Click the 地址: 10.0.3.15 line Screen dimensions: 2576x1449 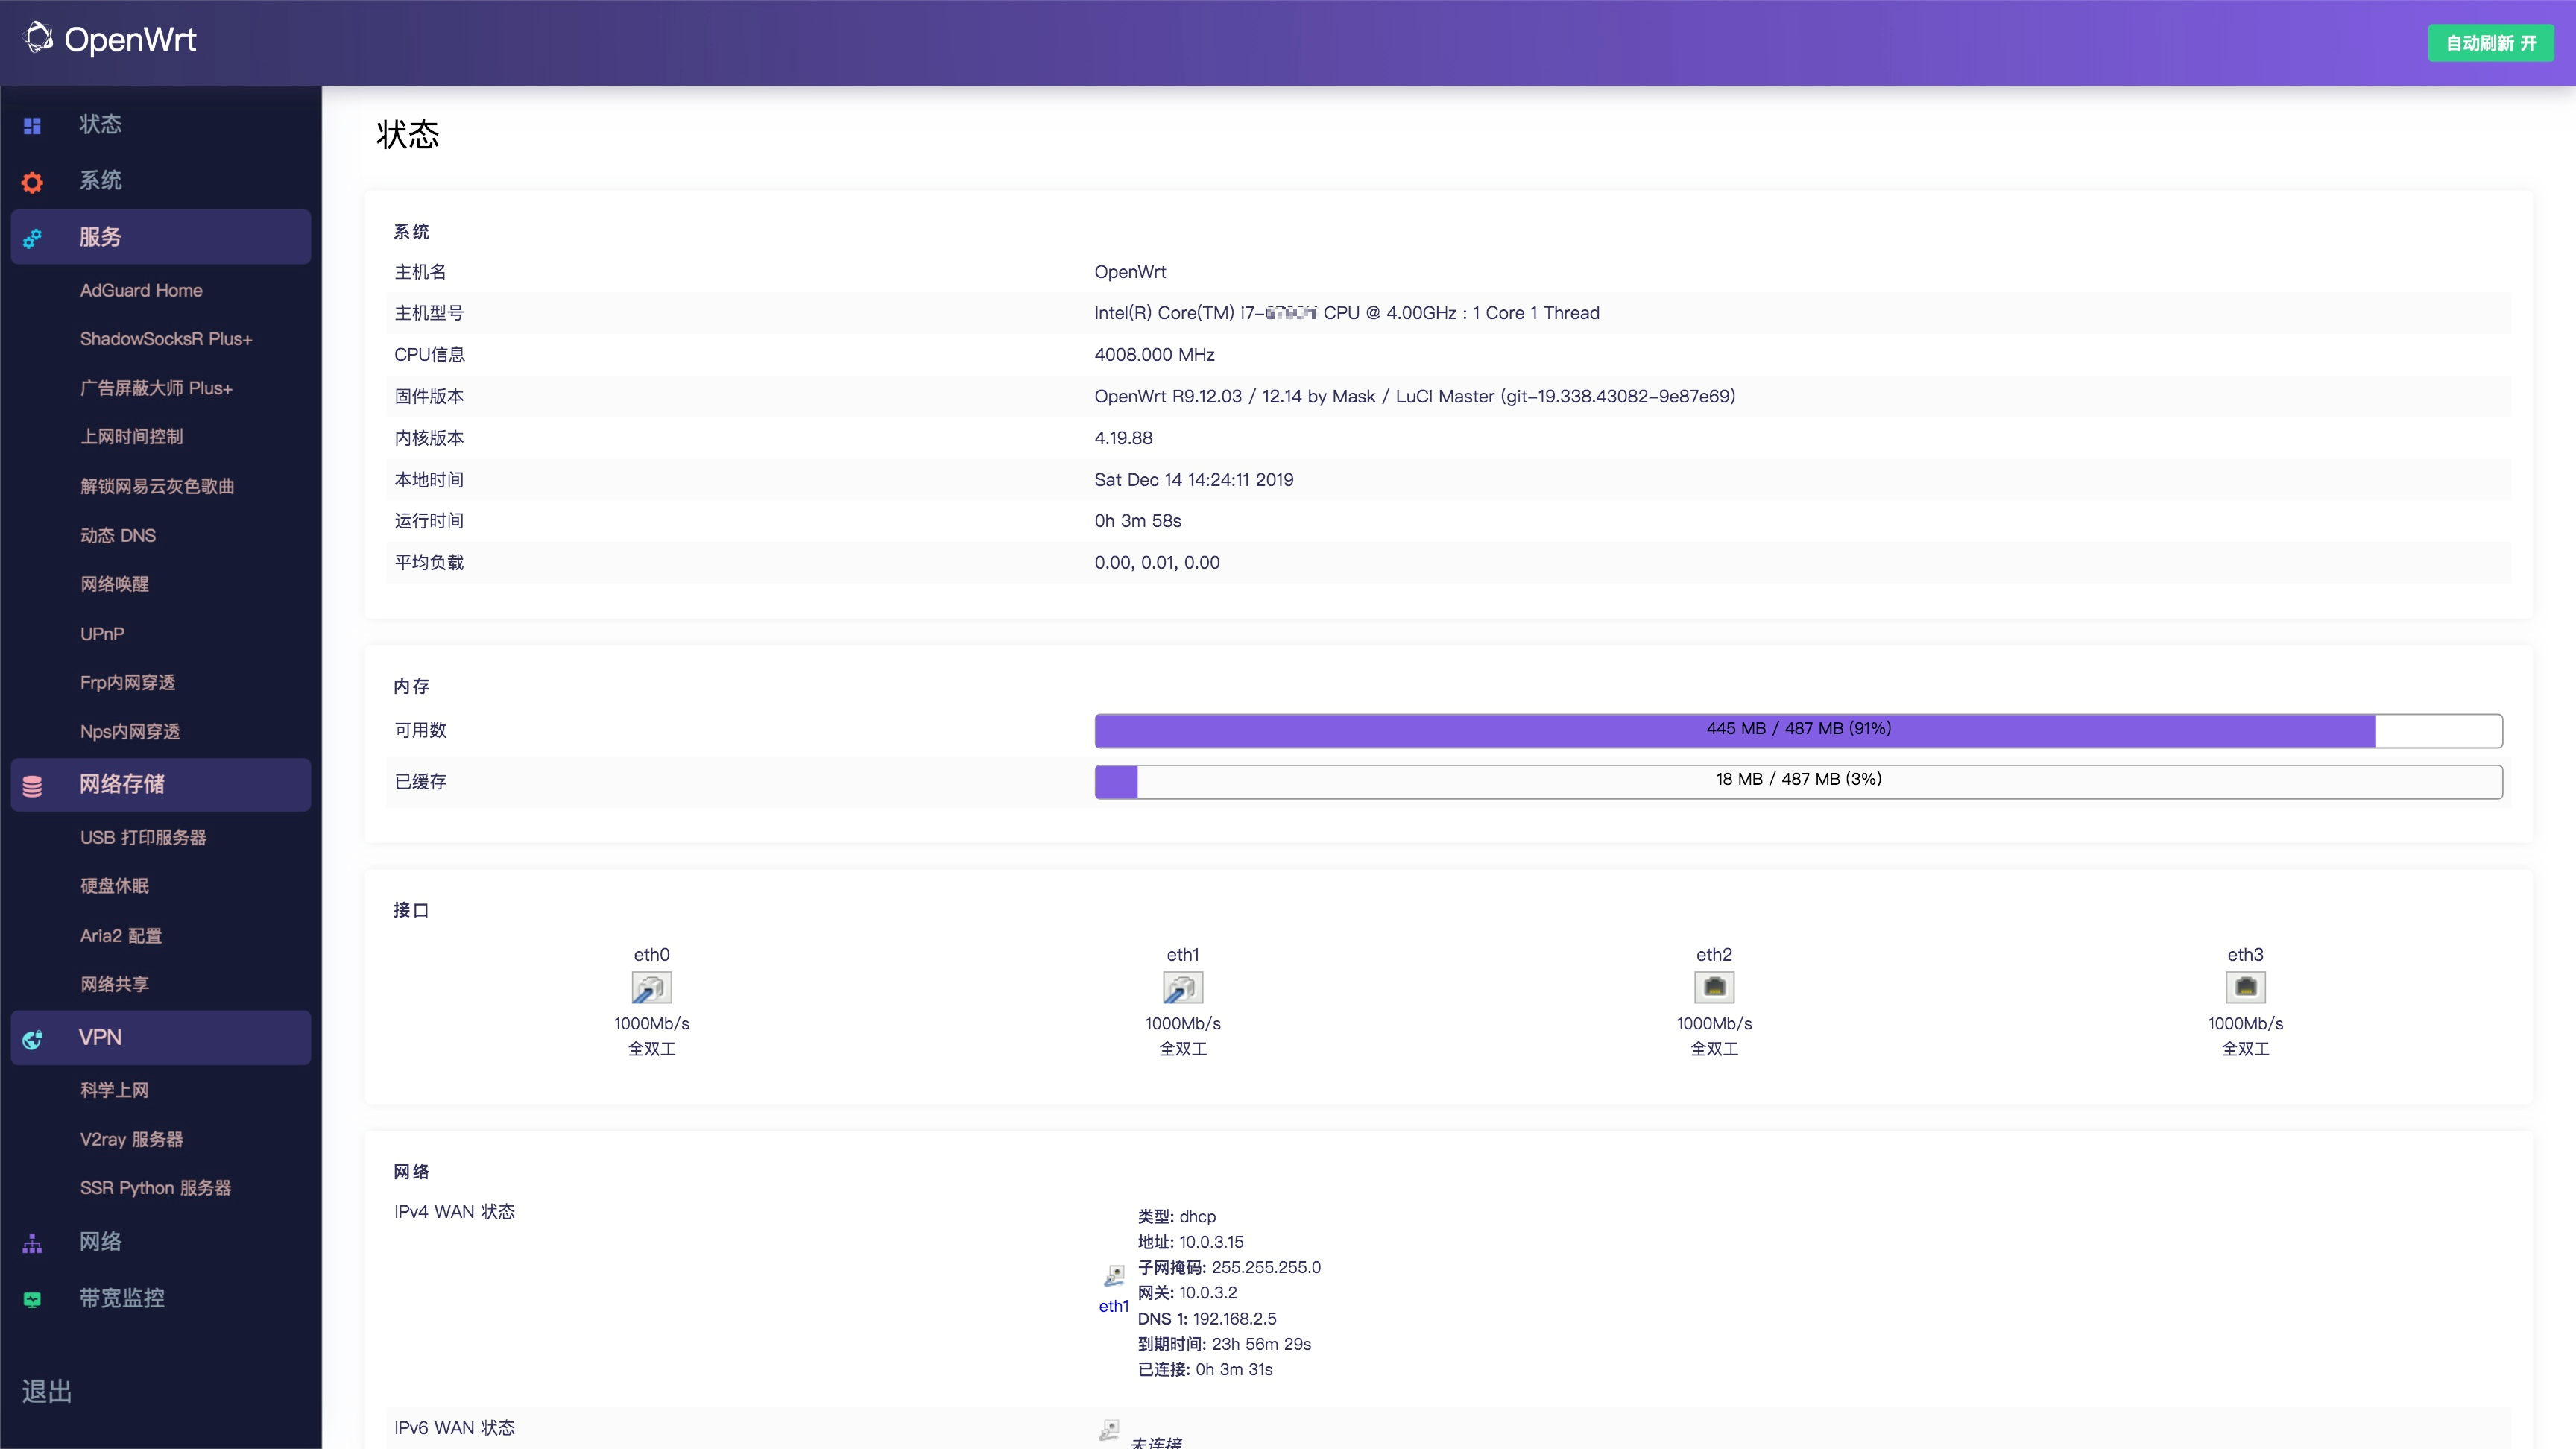[1190, 1241]
